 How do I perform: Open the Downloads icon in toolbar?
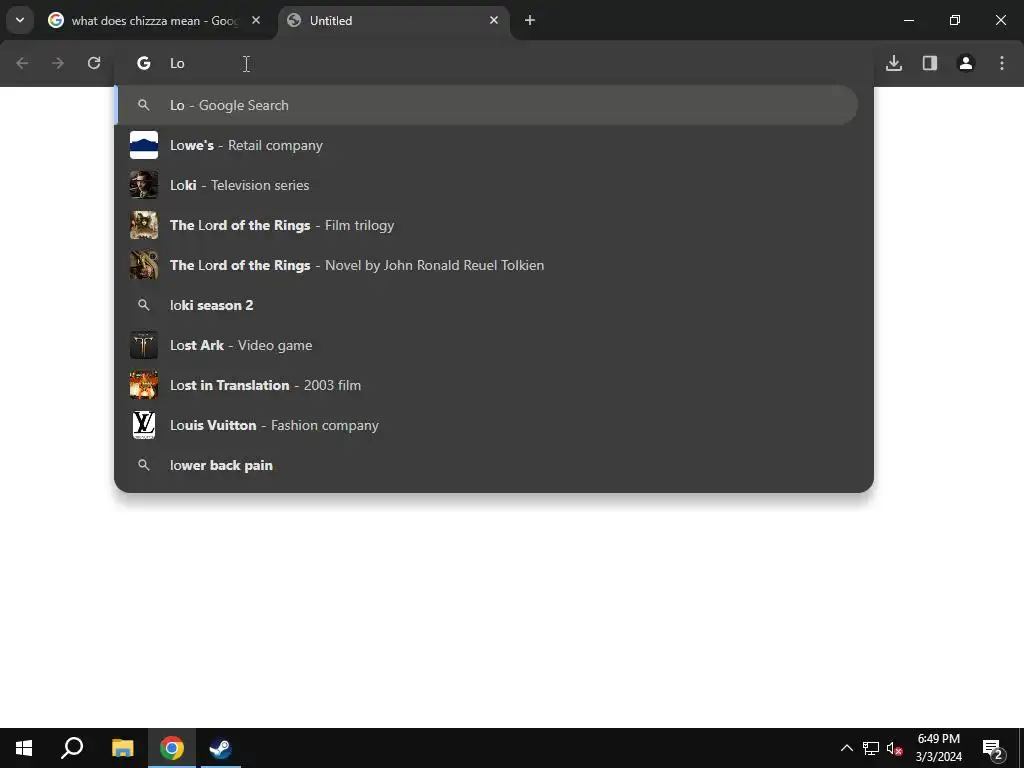[894, 63]
